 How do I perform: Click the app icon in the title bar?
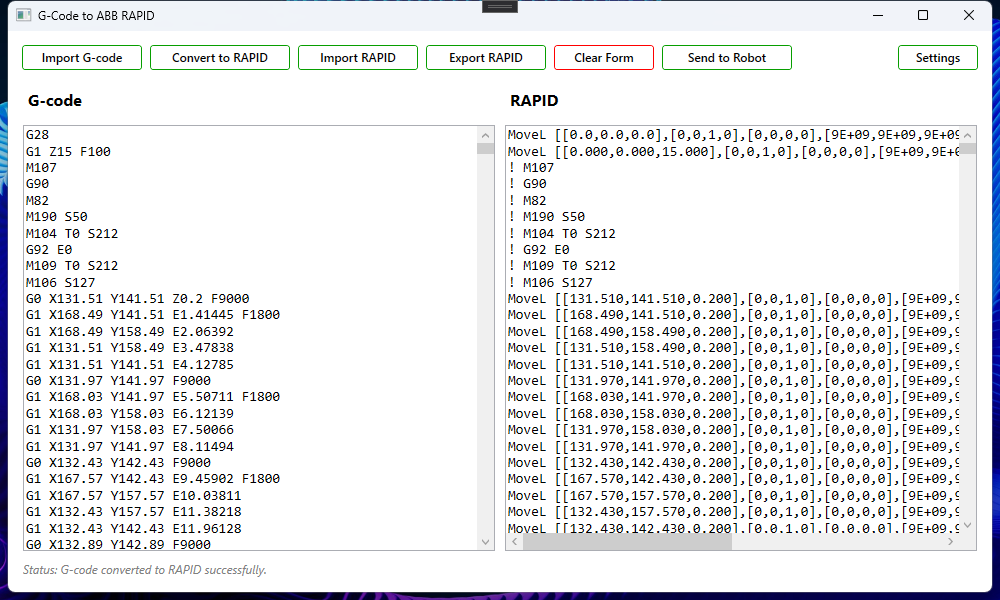23,16
